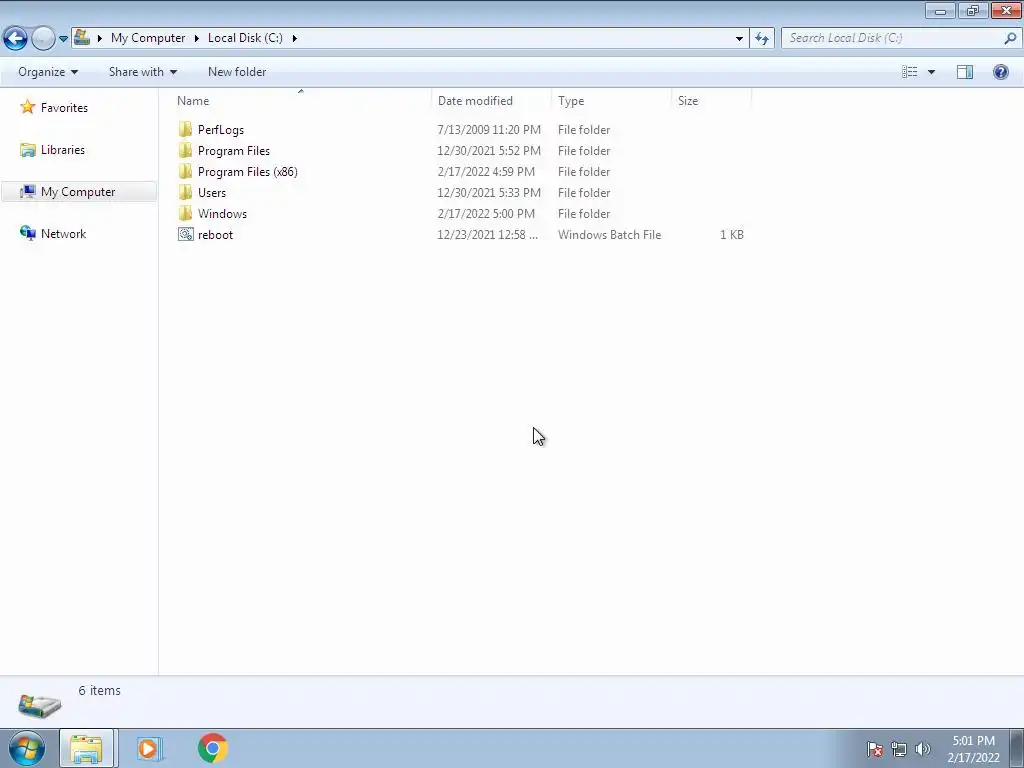Screen dimensions: 1024x768
Task: Click the Program Files folder name
Action: coord(234,151)
